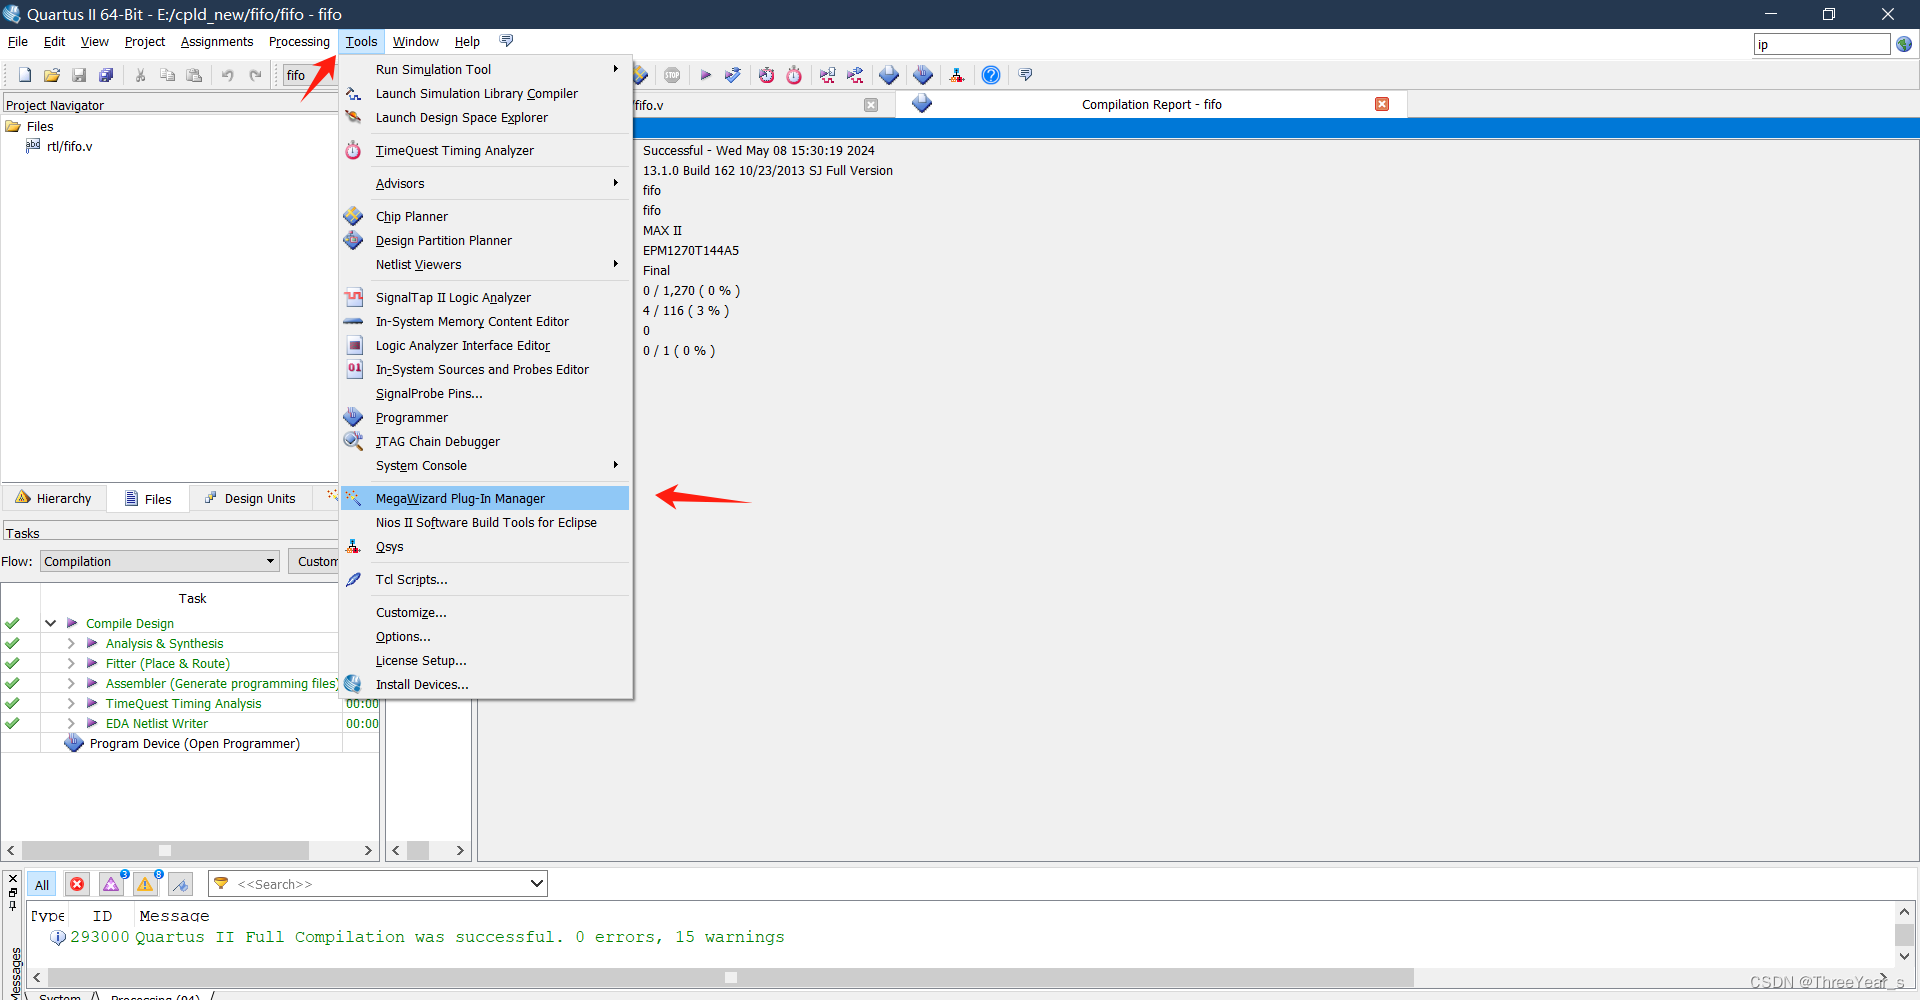Screen dimensions: 1920x1000
Task: Select MegaWizard Plug-In Manager menu item
Action: pos(485,498)
